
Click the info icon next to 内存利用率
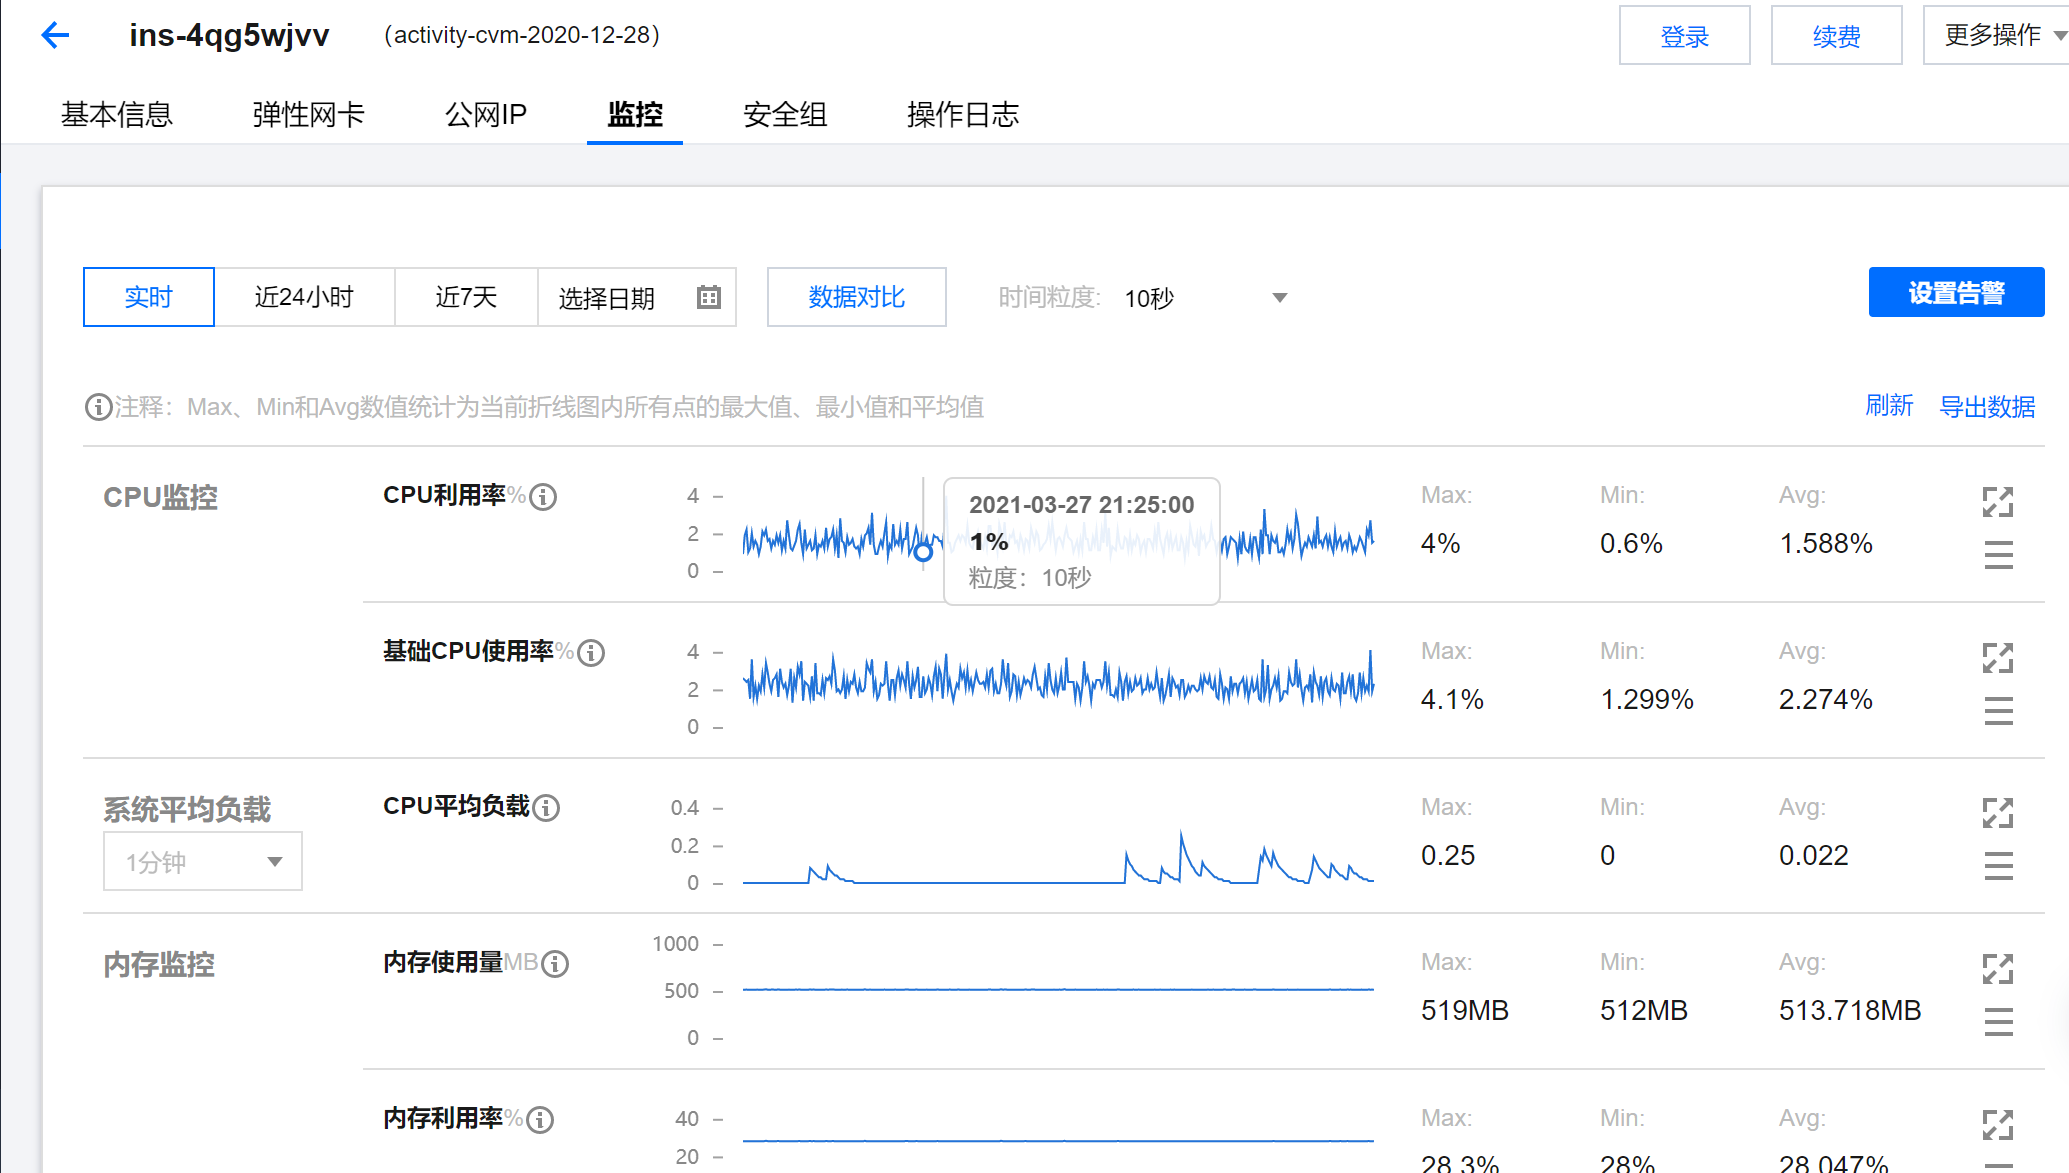coord(540,1120)
